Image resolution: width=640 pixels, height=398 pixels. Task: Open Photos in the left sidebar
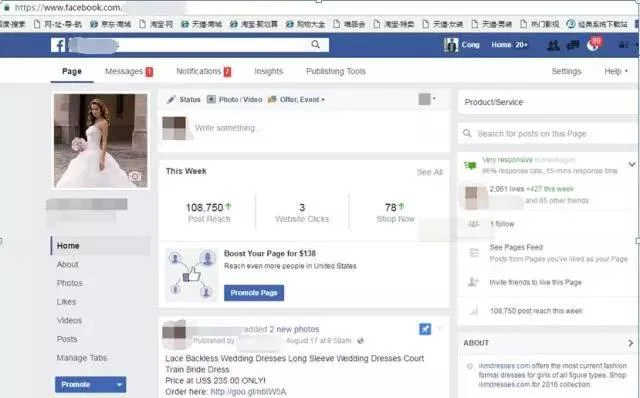pos(69,283)
